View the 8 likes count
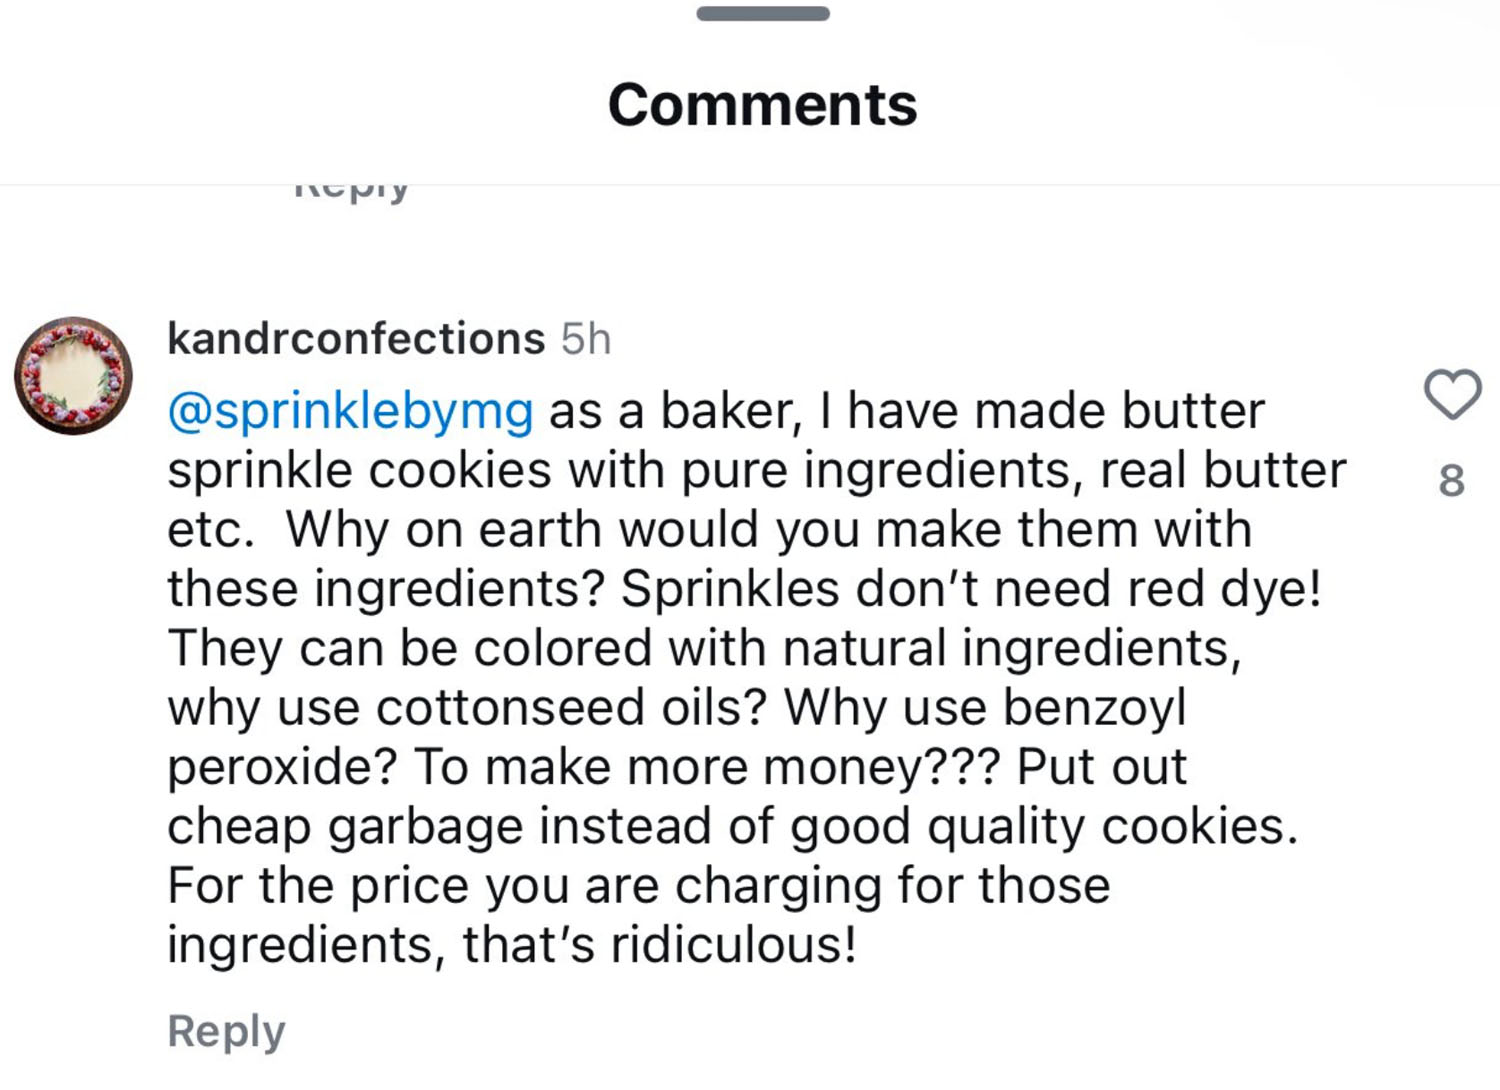Viewport: 1500px width, 1090px height. [x=1452, y=481]
